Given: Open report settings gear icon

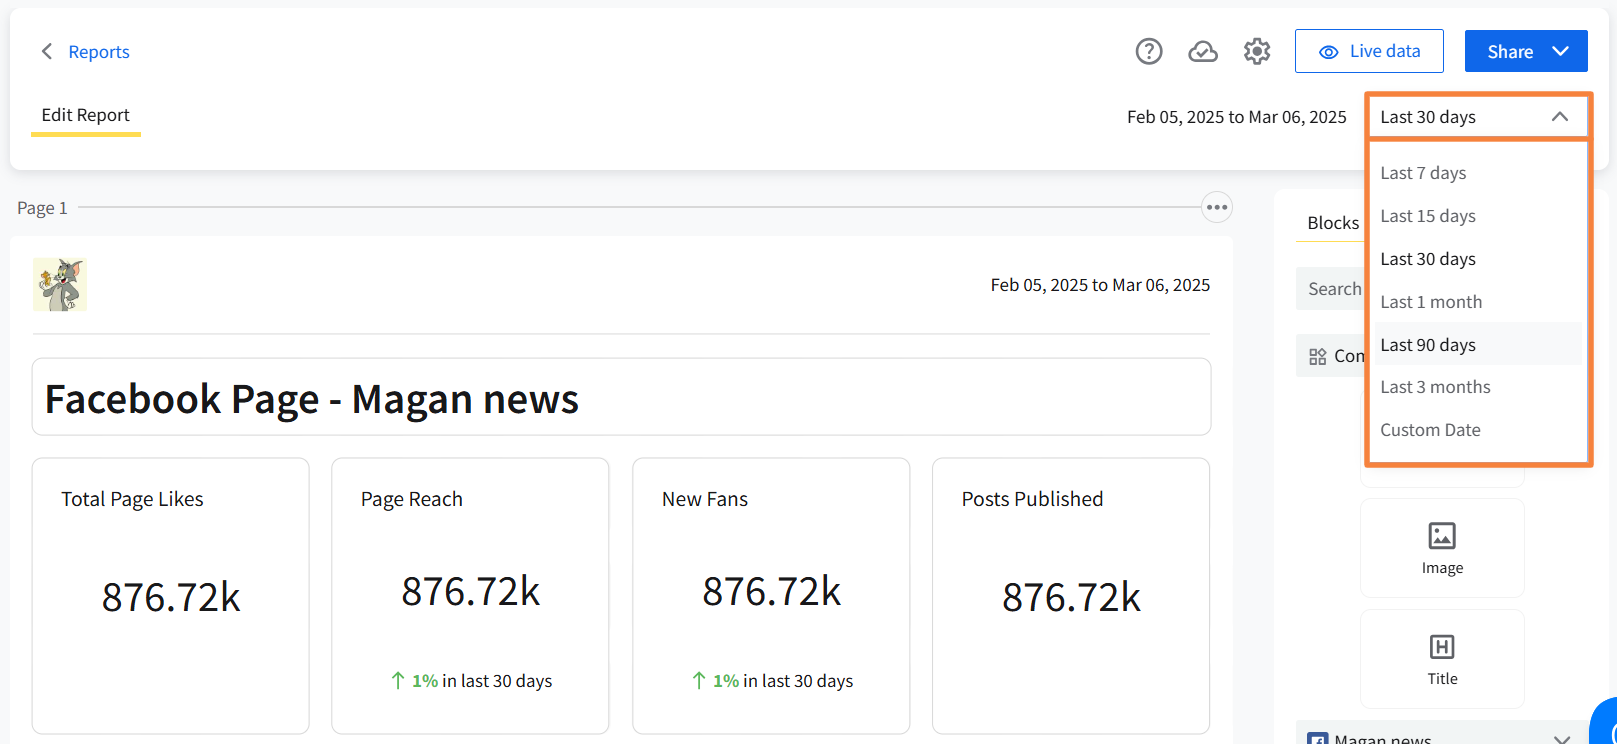Looking at the screenshot, I should point(1256,51).
